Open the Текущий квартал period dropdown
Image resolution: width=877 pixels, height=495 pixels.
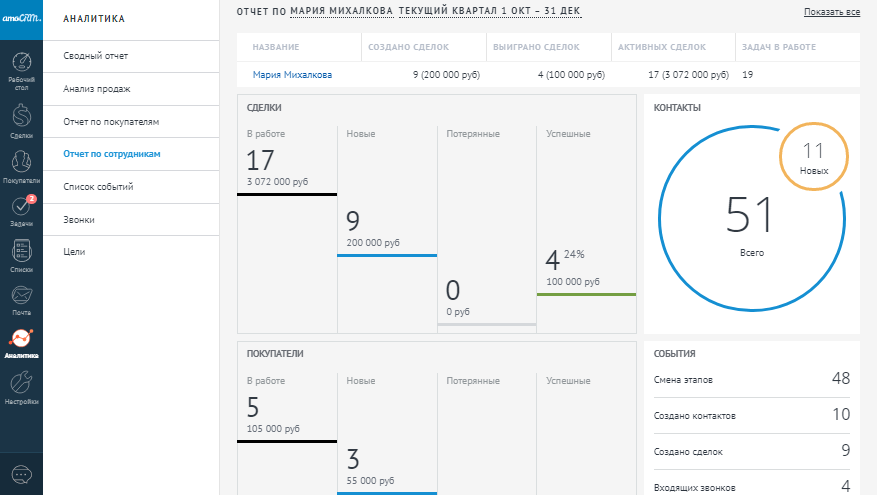489,12
